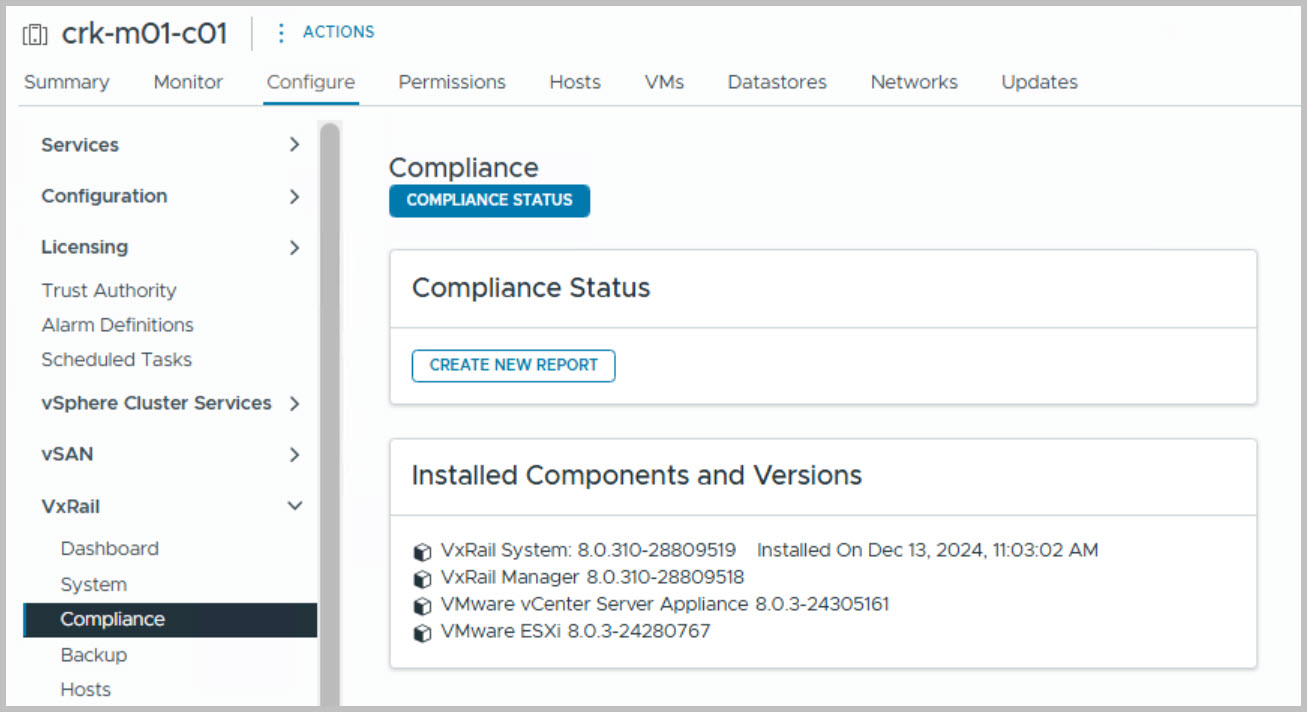
Task: Open the Actions three-dot menu icon
Action: coord(281,33)
